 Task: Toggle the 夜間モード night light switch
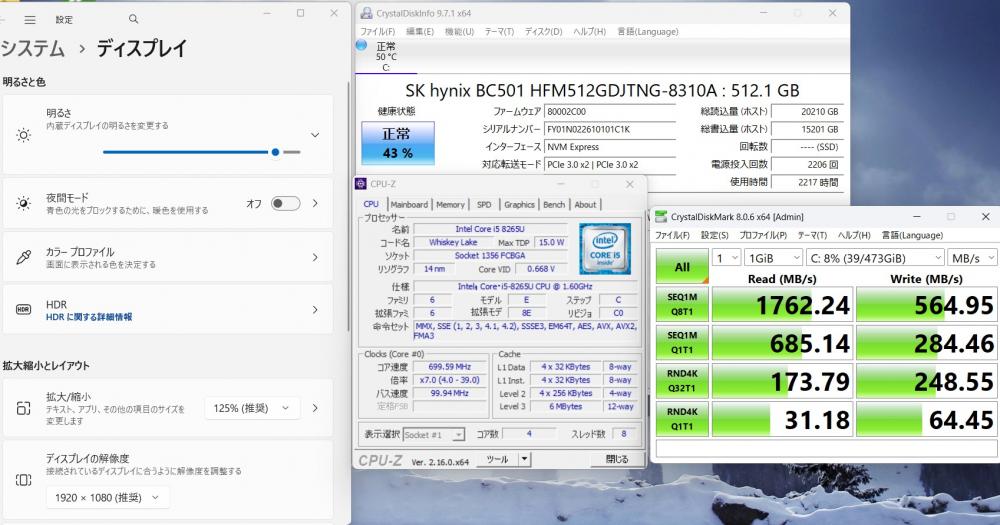click(285, 203)
